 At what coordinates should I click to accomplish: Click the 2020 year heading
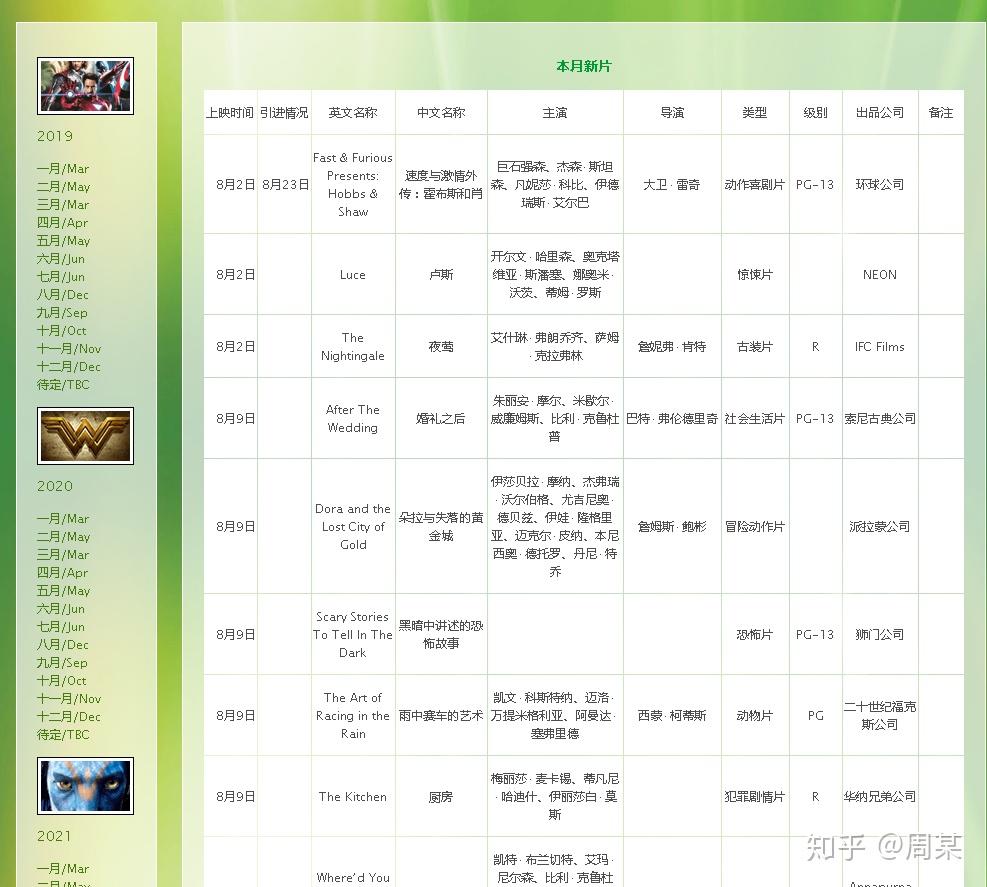pos(55,486)
